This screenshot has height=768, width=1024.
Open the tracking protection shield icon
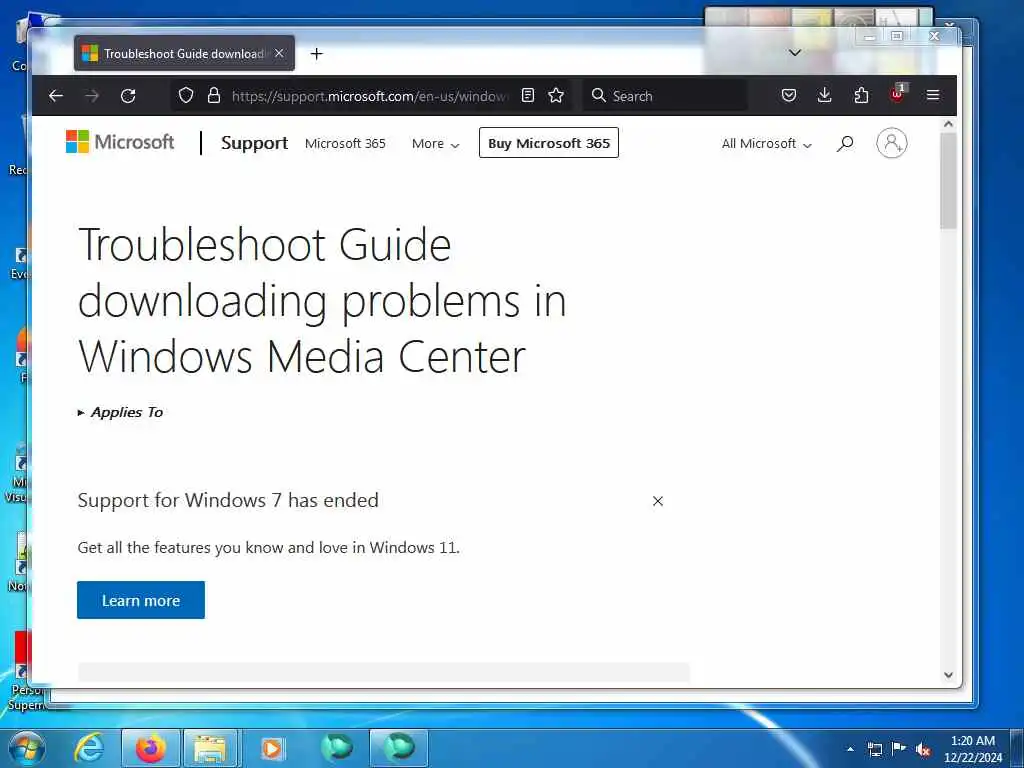click(x=186, y=96)
